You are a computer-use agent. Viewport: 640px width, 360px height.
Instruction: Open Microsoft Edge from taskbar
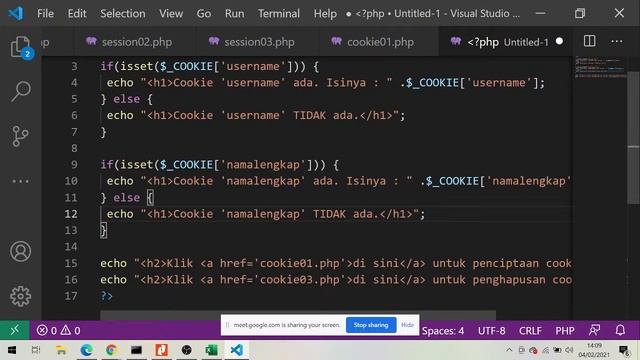pos(86,350)
